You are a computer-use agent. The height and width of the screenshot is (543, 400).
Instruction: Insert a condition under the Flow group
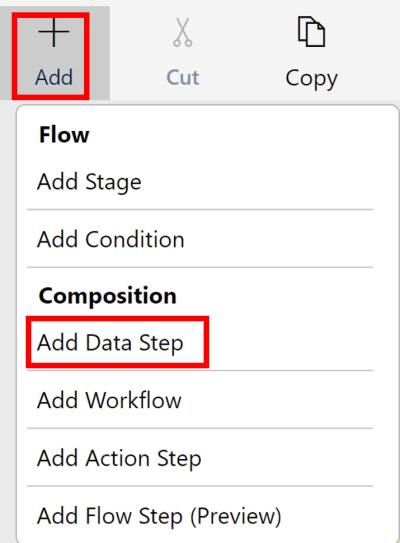pos(111,239)
